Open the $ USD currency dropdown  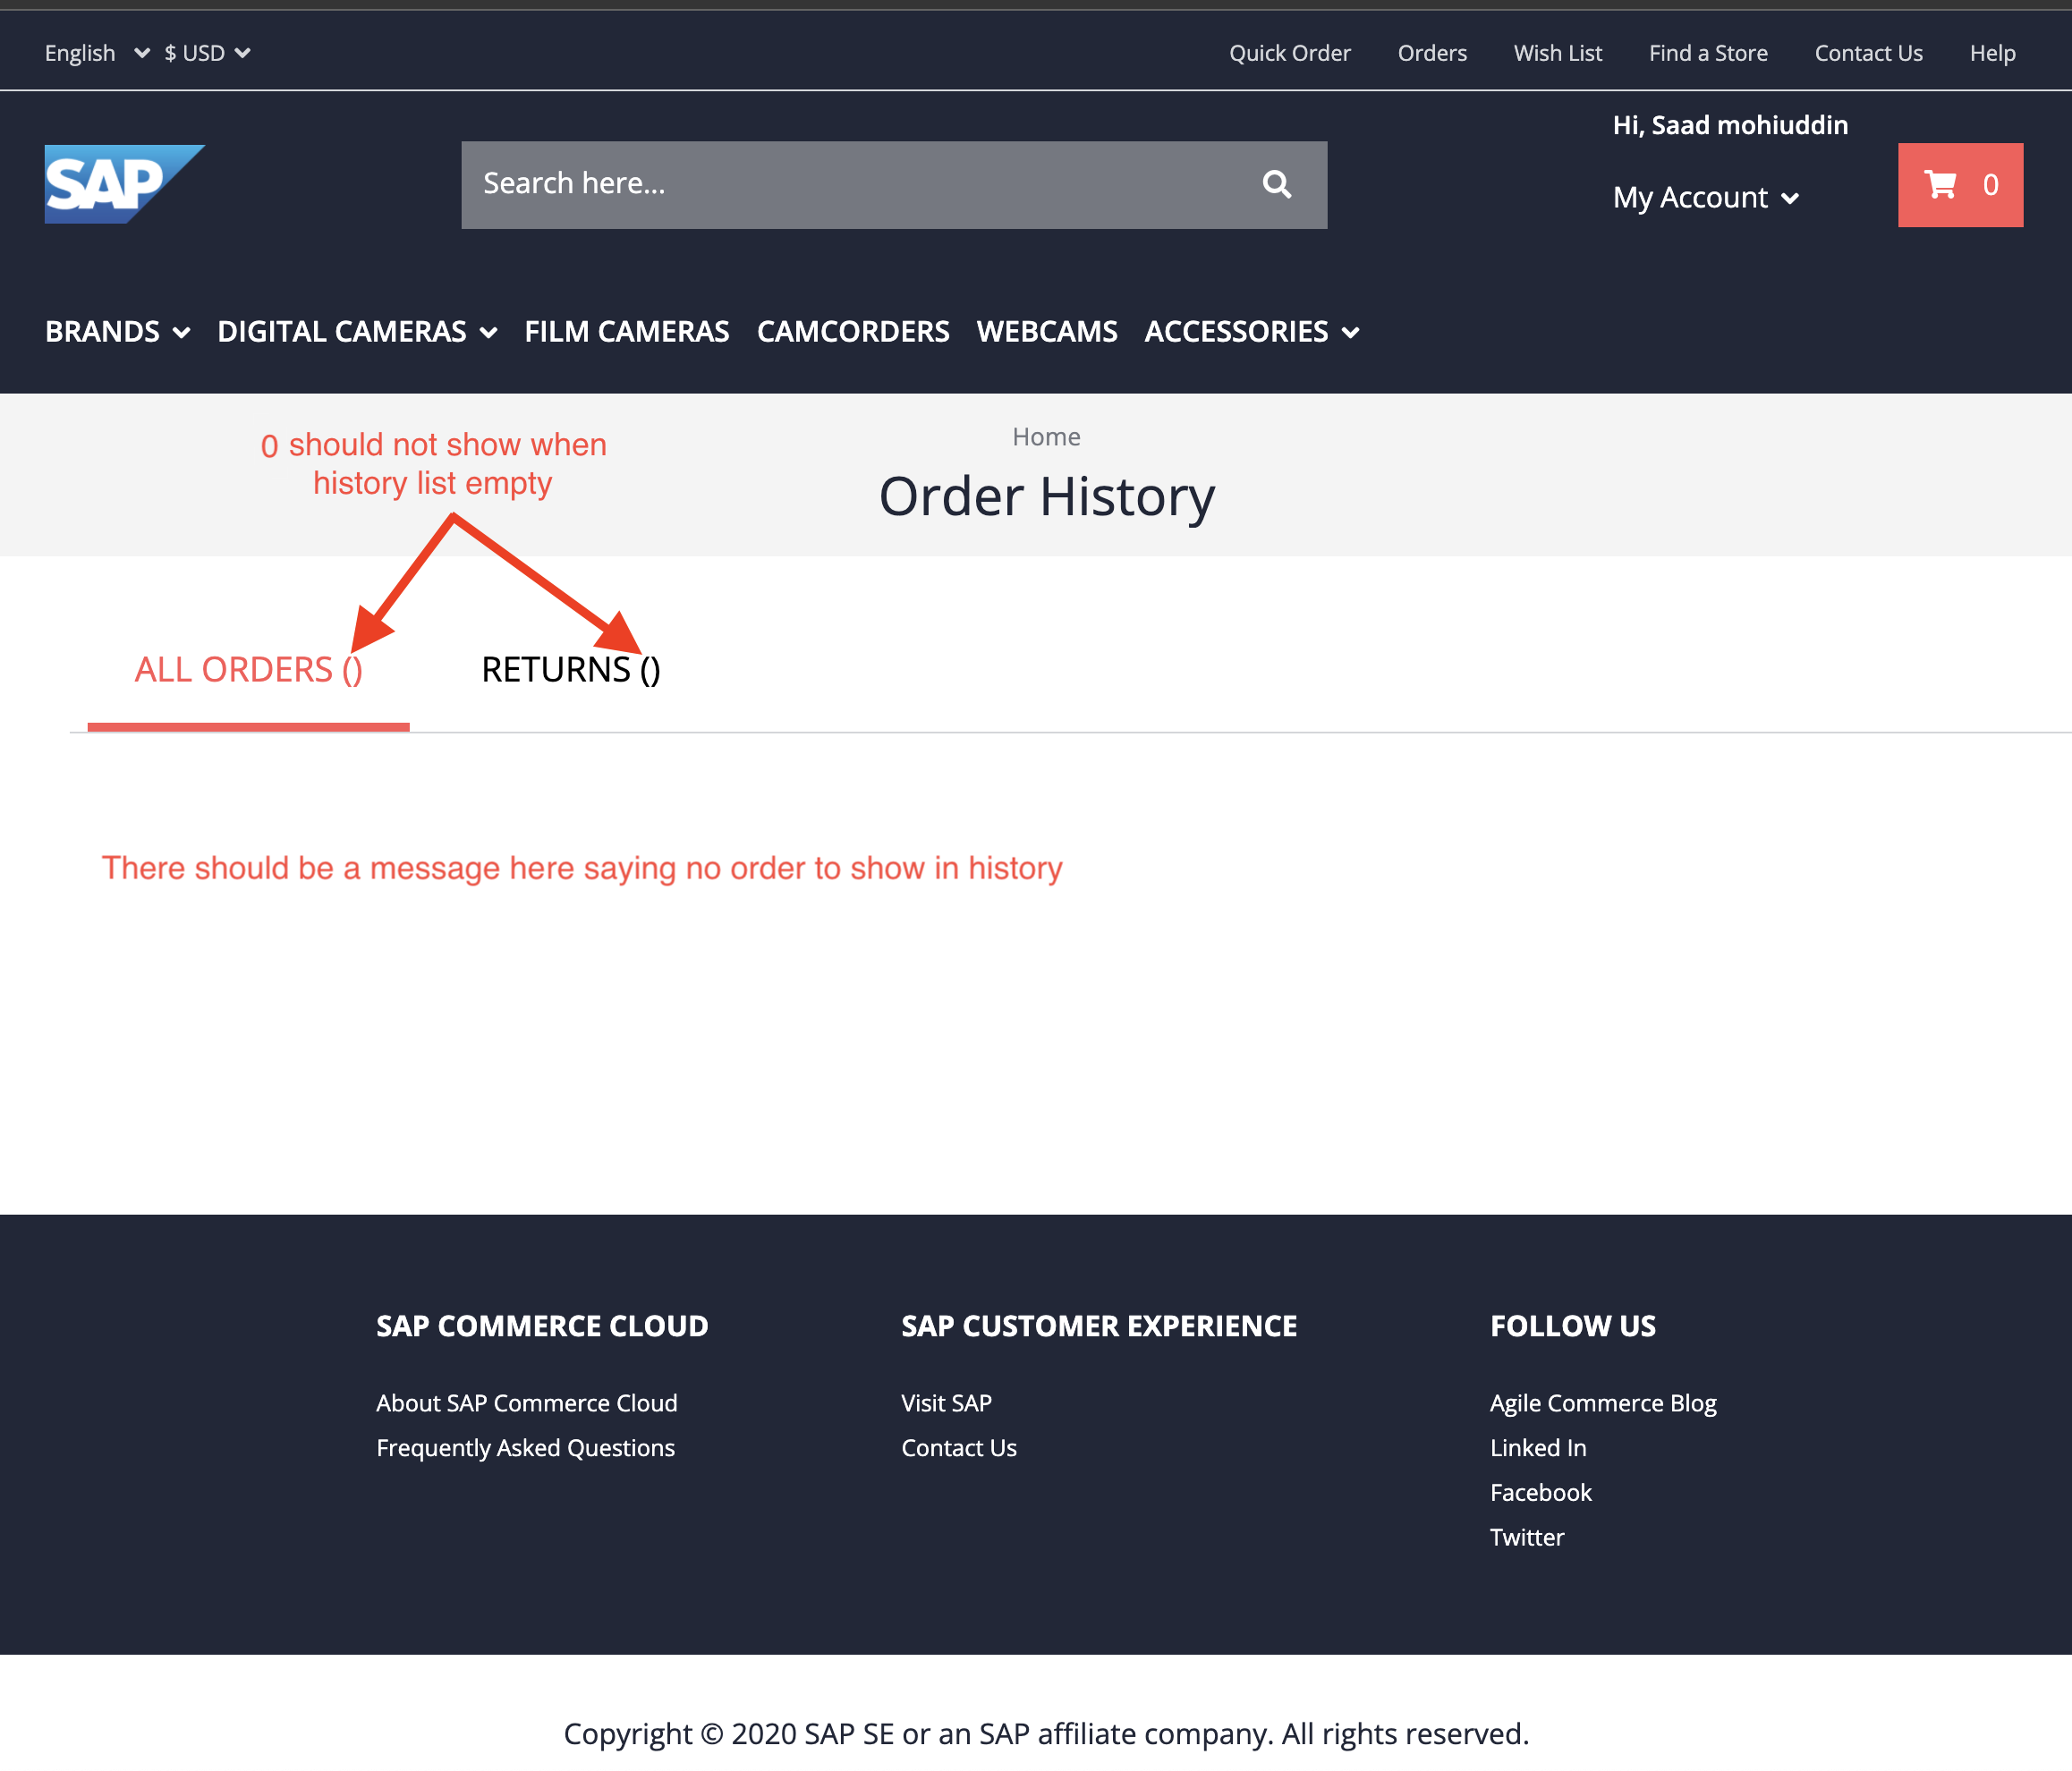[207, 53]
